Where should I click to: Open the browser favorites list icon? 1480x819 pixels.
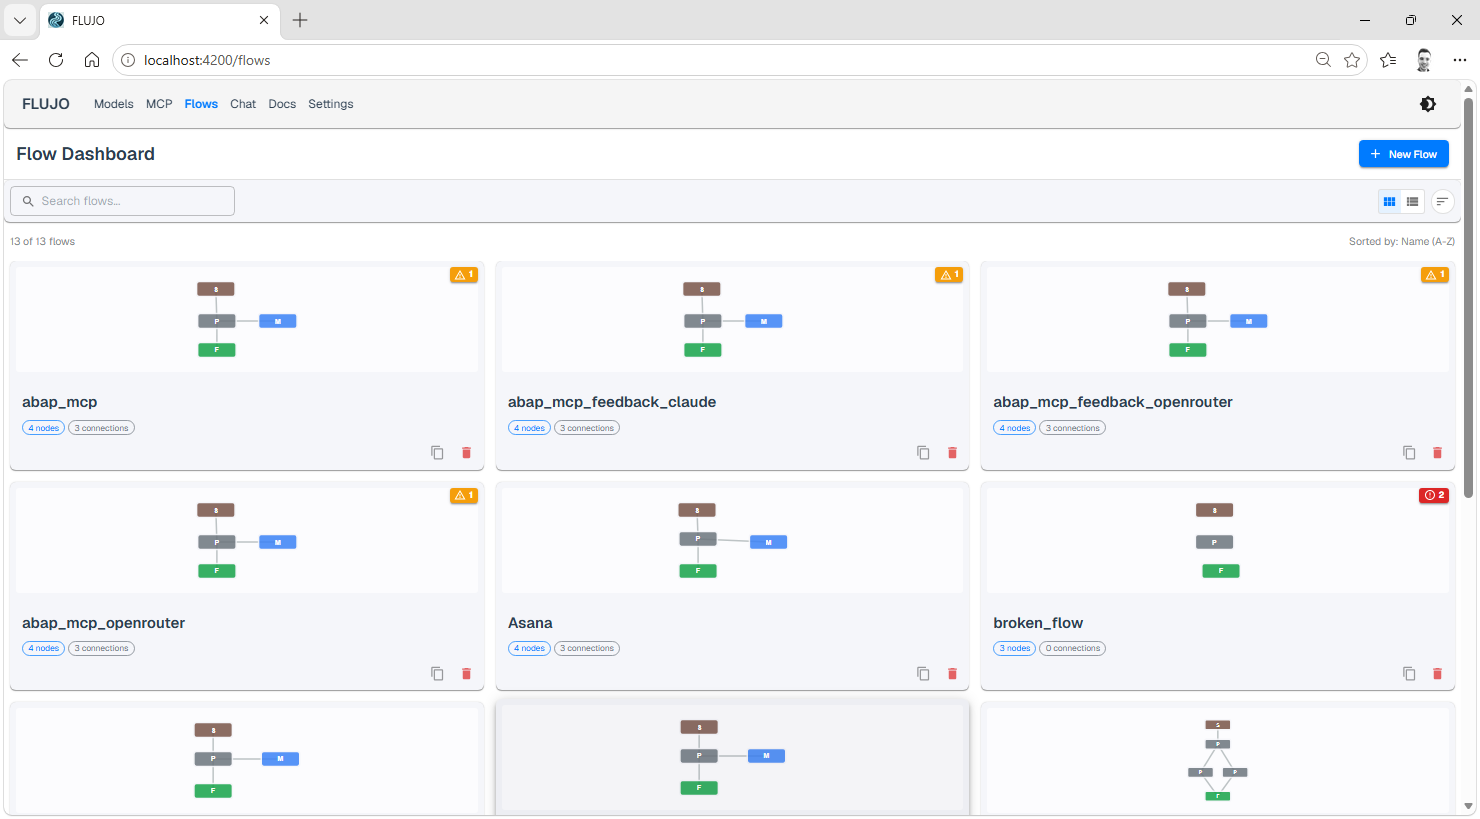point(1388,60)
